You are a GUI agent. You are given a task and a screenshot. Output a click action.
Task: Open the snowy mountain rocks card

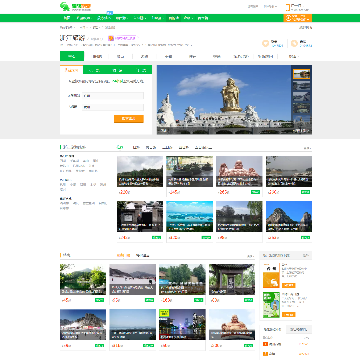click(x=83, y=324)
